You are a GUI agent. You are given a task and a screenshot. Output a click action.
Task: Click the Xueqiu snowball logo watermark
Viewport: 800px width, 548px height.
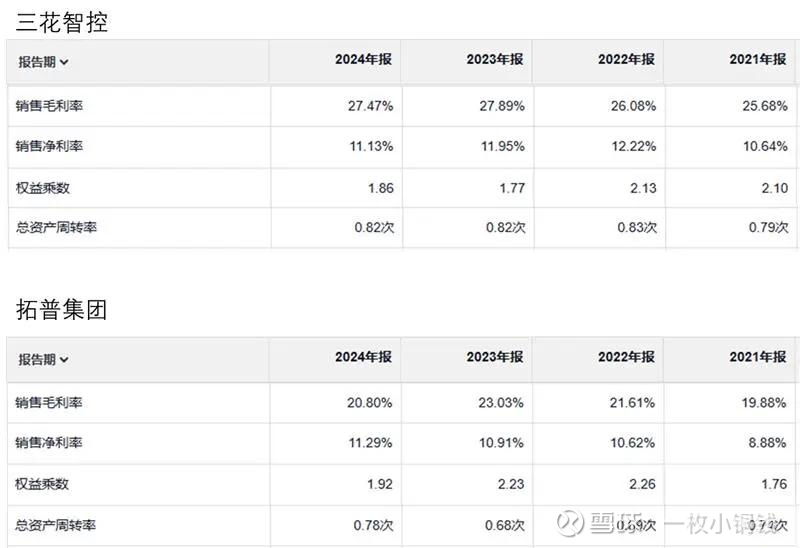point(570,524)
